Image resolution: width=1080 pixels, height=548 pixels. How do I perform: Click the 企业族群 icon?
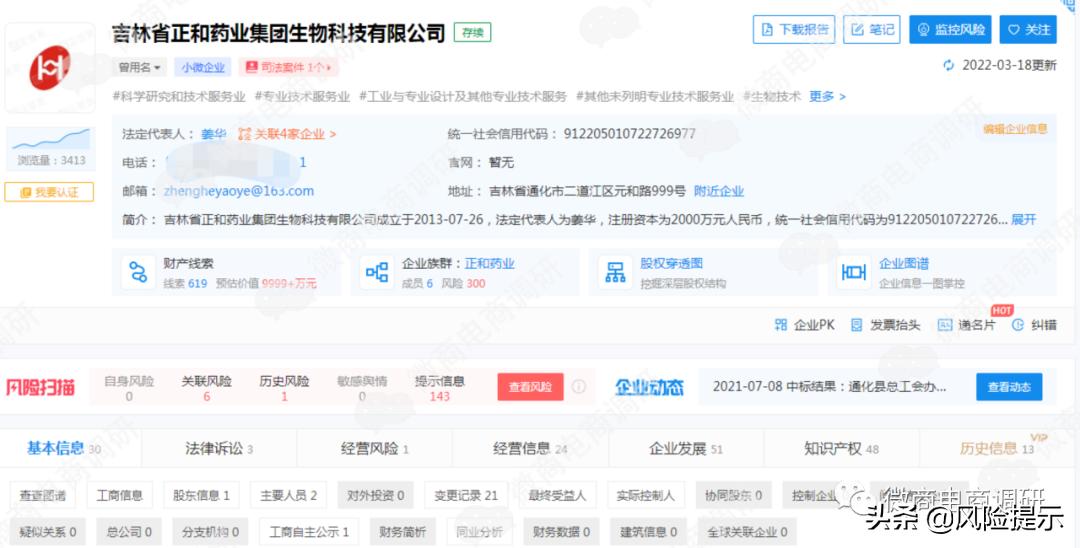point(377,273)
